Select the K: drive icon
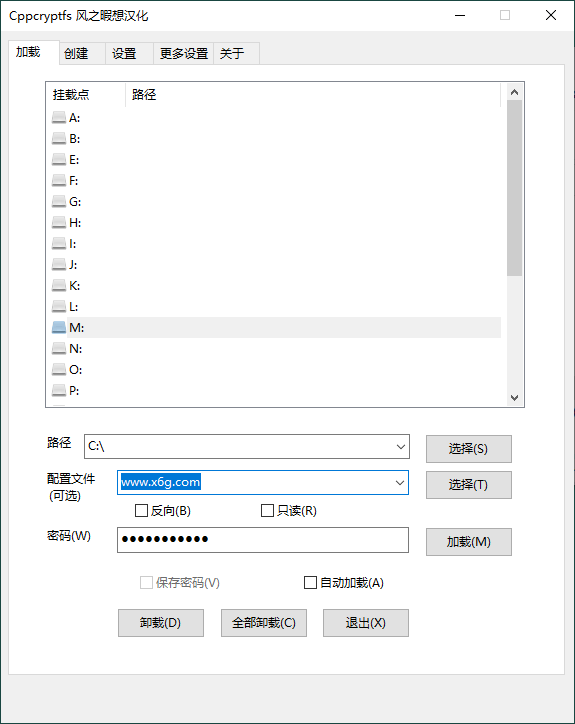Screen dimensions: 575x724 click(x=59, y=285)
